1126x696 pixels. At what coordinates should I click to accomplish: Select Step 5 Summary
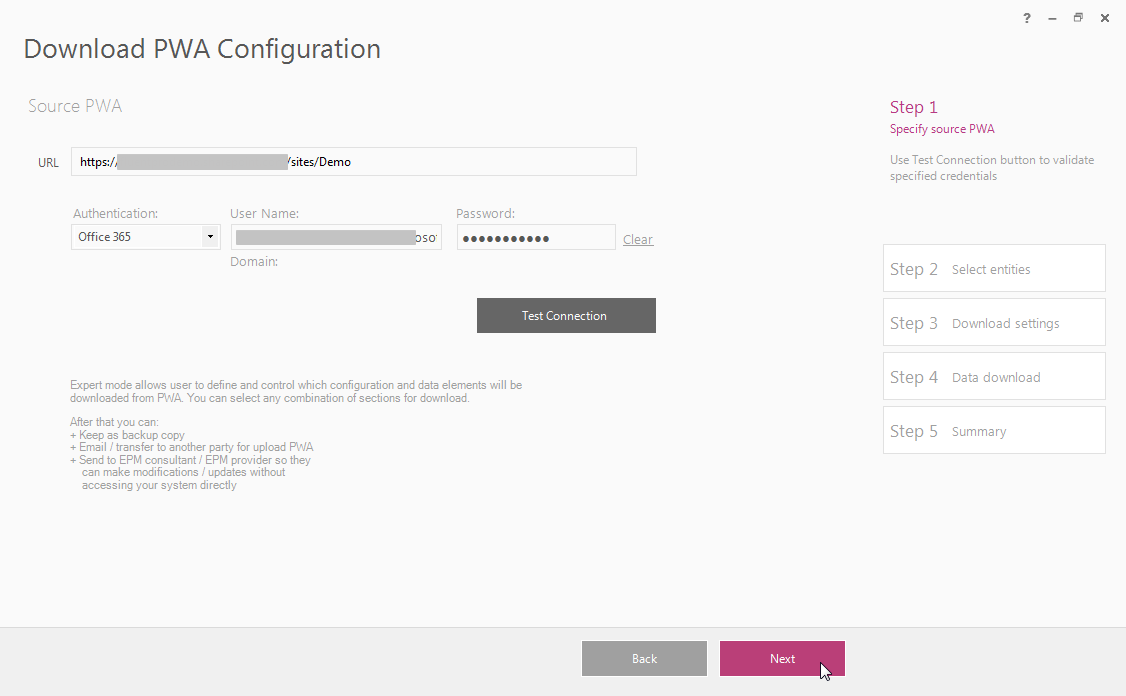[994, 430]
